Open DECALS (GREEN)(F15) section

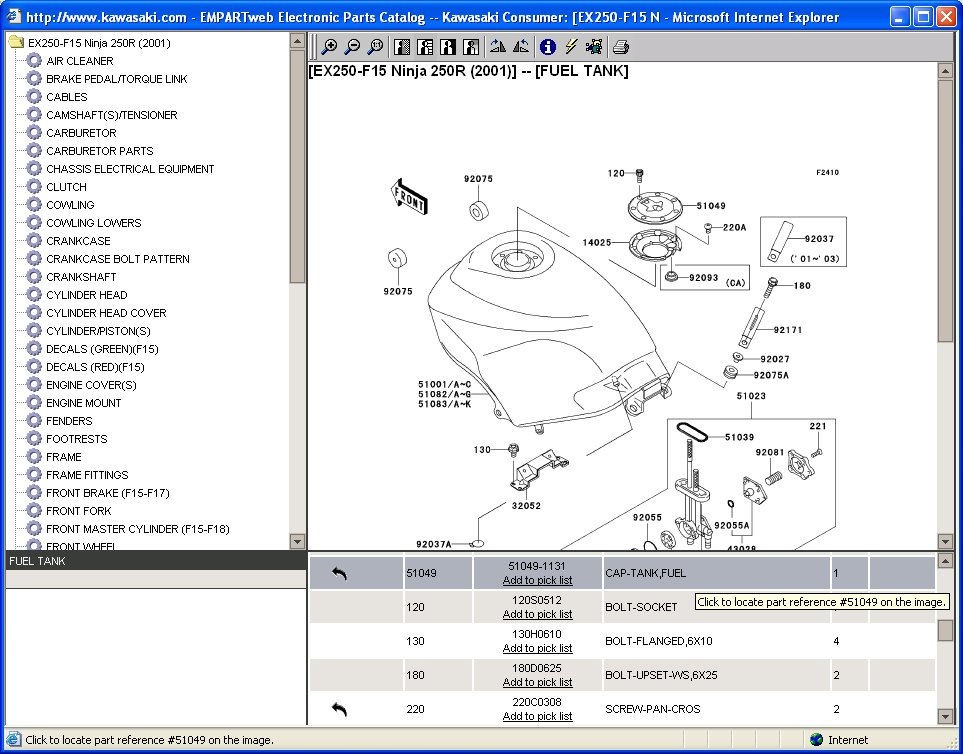pyautogui.click(x=103, y=349)
